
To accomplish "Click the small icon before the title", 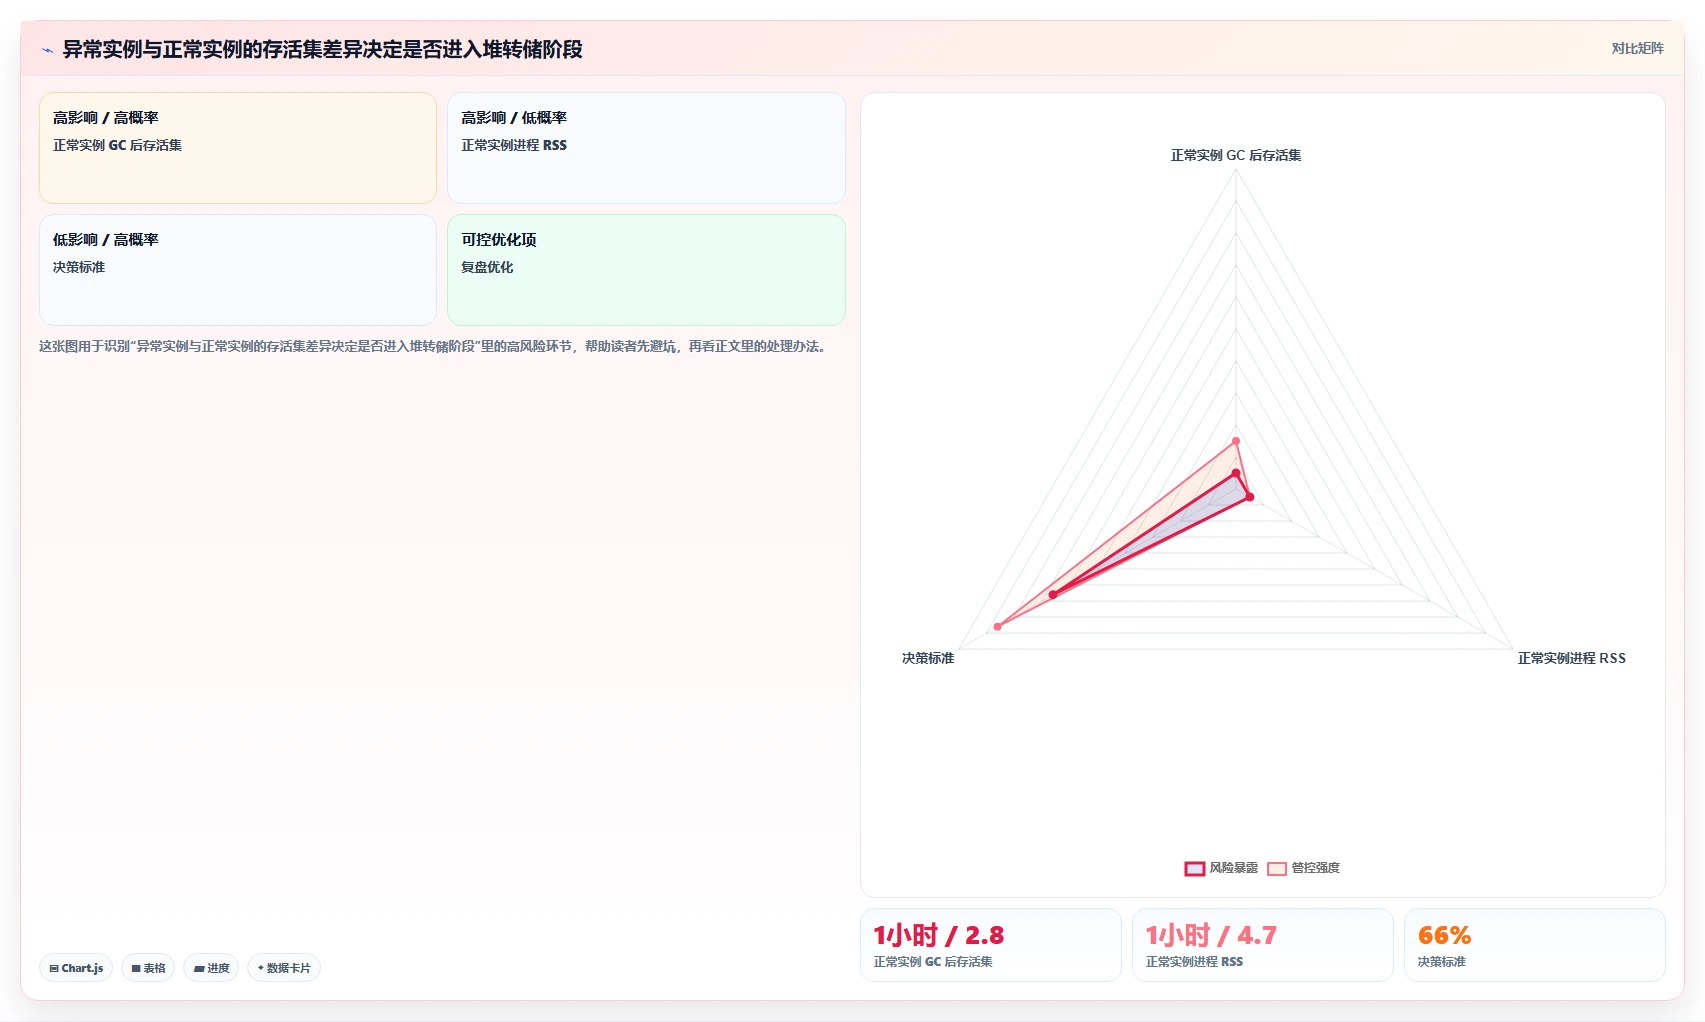I will (x=47, y=50).
